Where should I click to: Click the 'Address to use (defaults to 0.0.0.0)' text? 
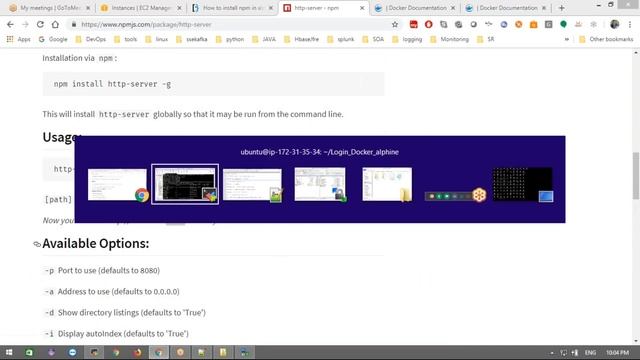coord(118,291)
